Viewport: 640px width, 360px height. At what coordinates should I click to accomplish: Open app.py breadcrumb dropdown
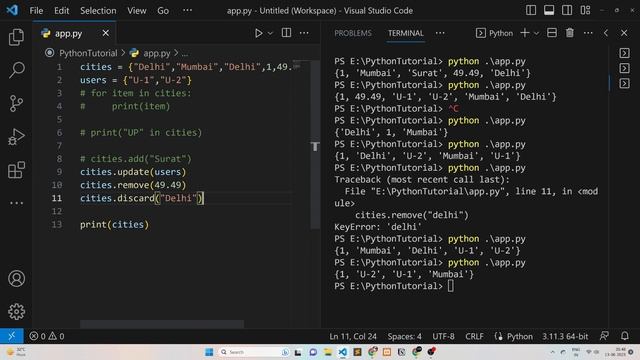tap(157, 53)
